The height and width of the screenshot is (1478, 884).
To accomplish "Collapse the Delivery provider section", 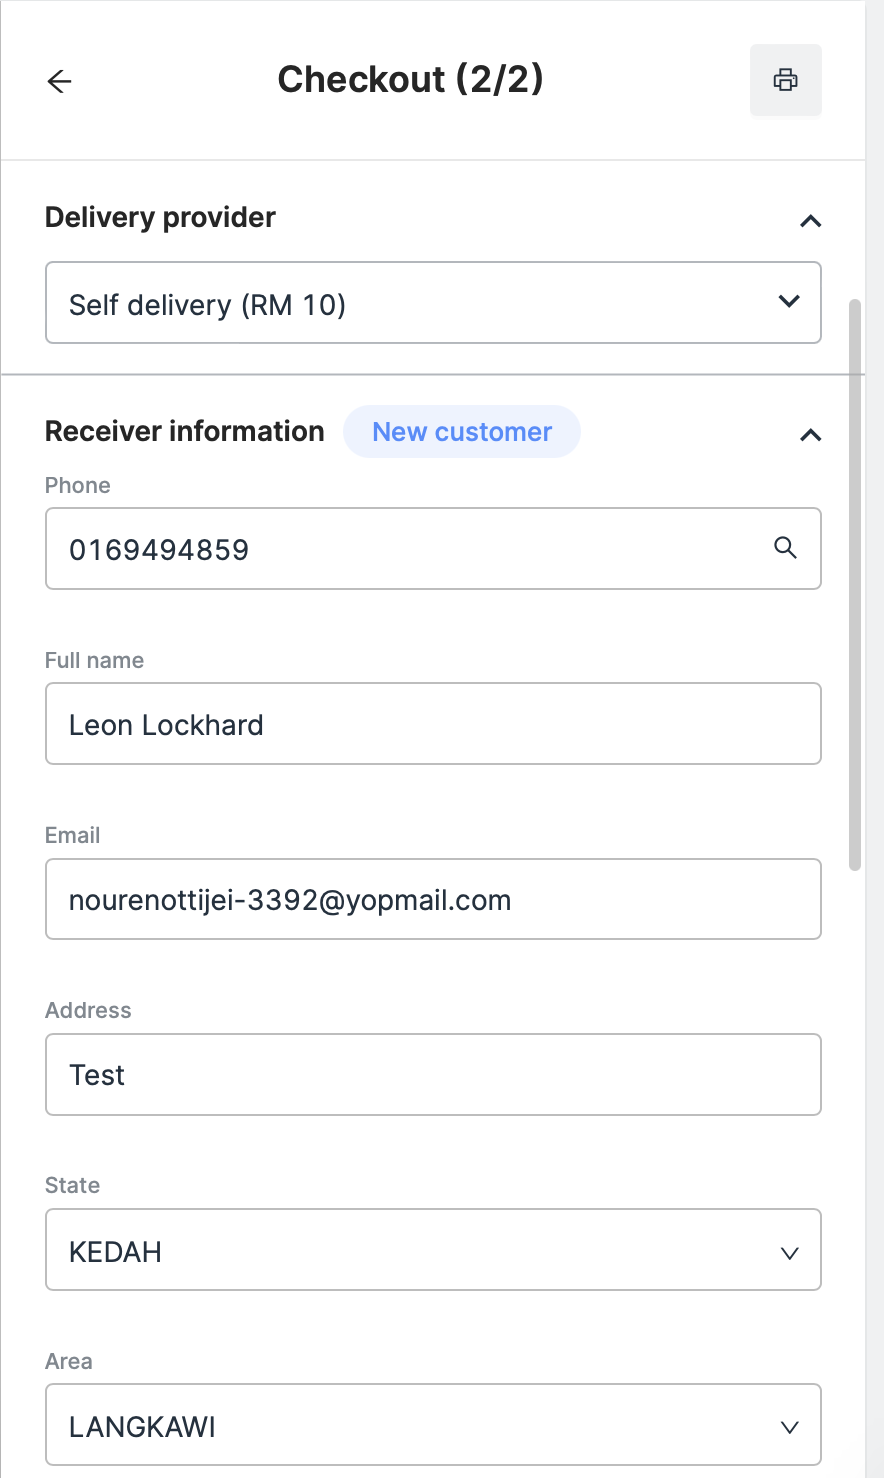I will (810, 220).
